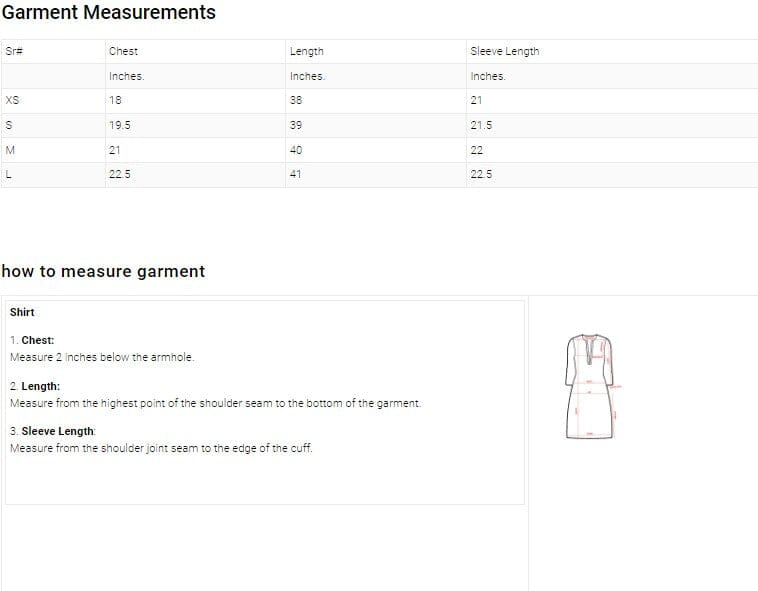Click "Measure 2 inches below the armhole" text
The image size is (758, 591).
point(102,357)
